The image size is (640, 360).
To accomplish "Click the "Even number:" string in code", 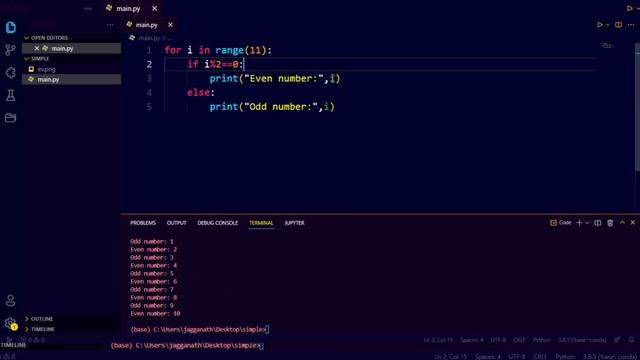I will tap(284, 78).
